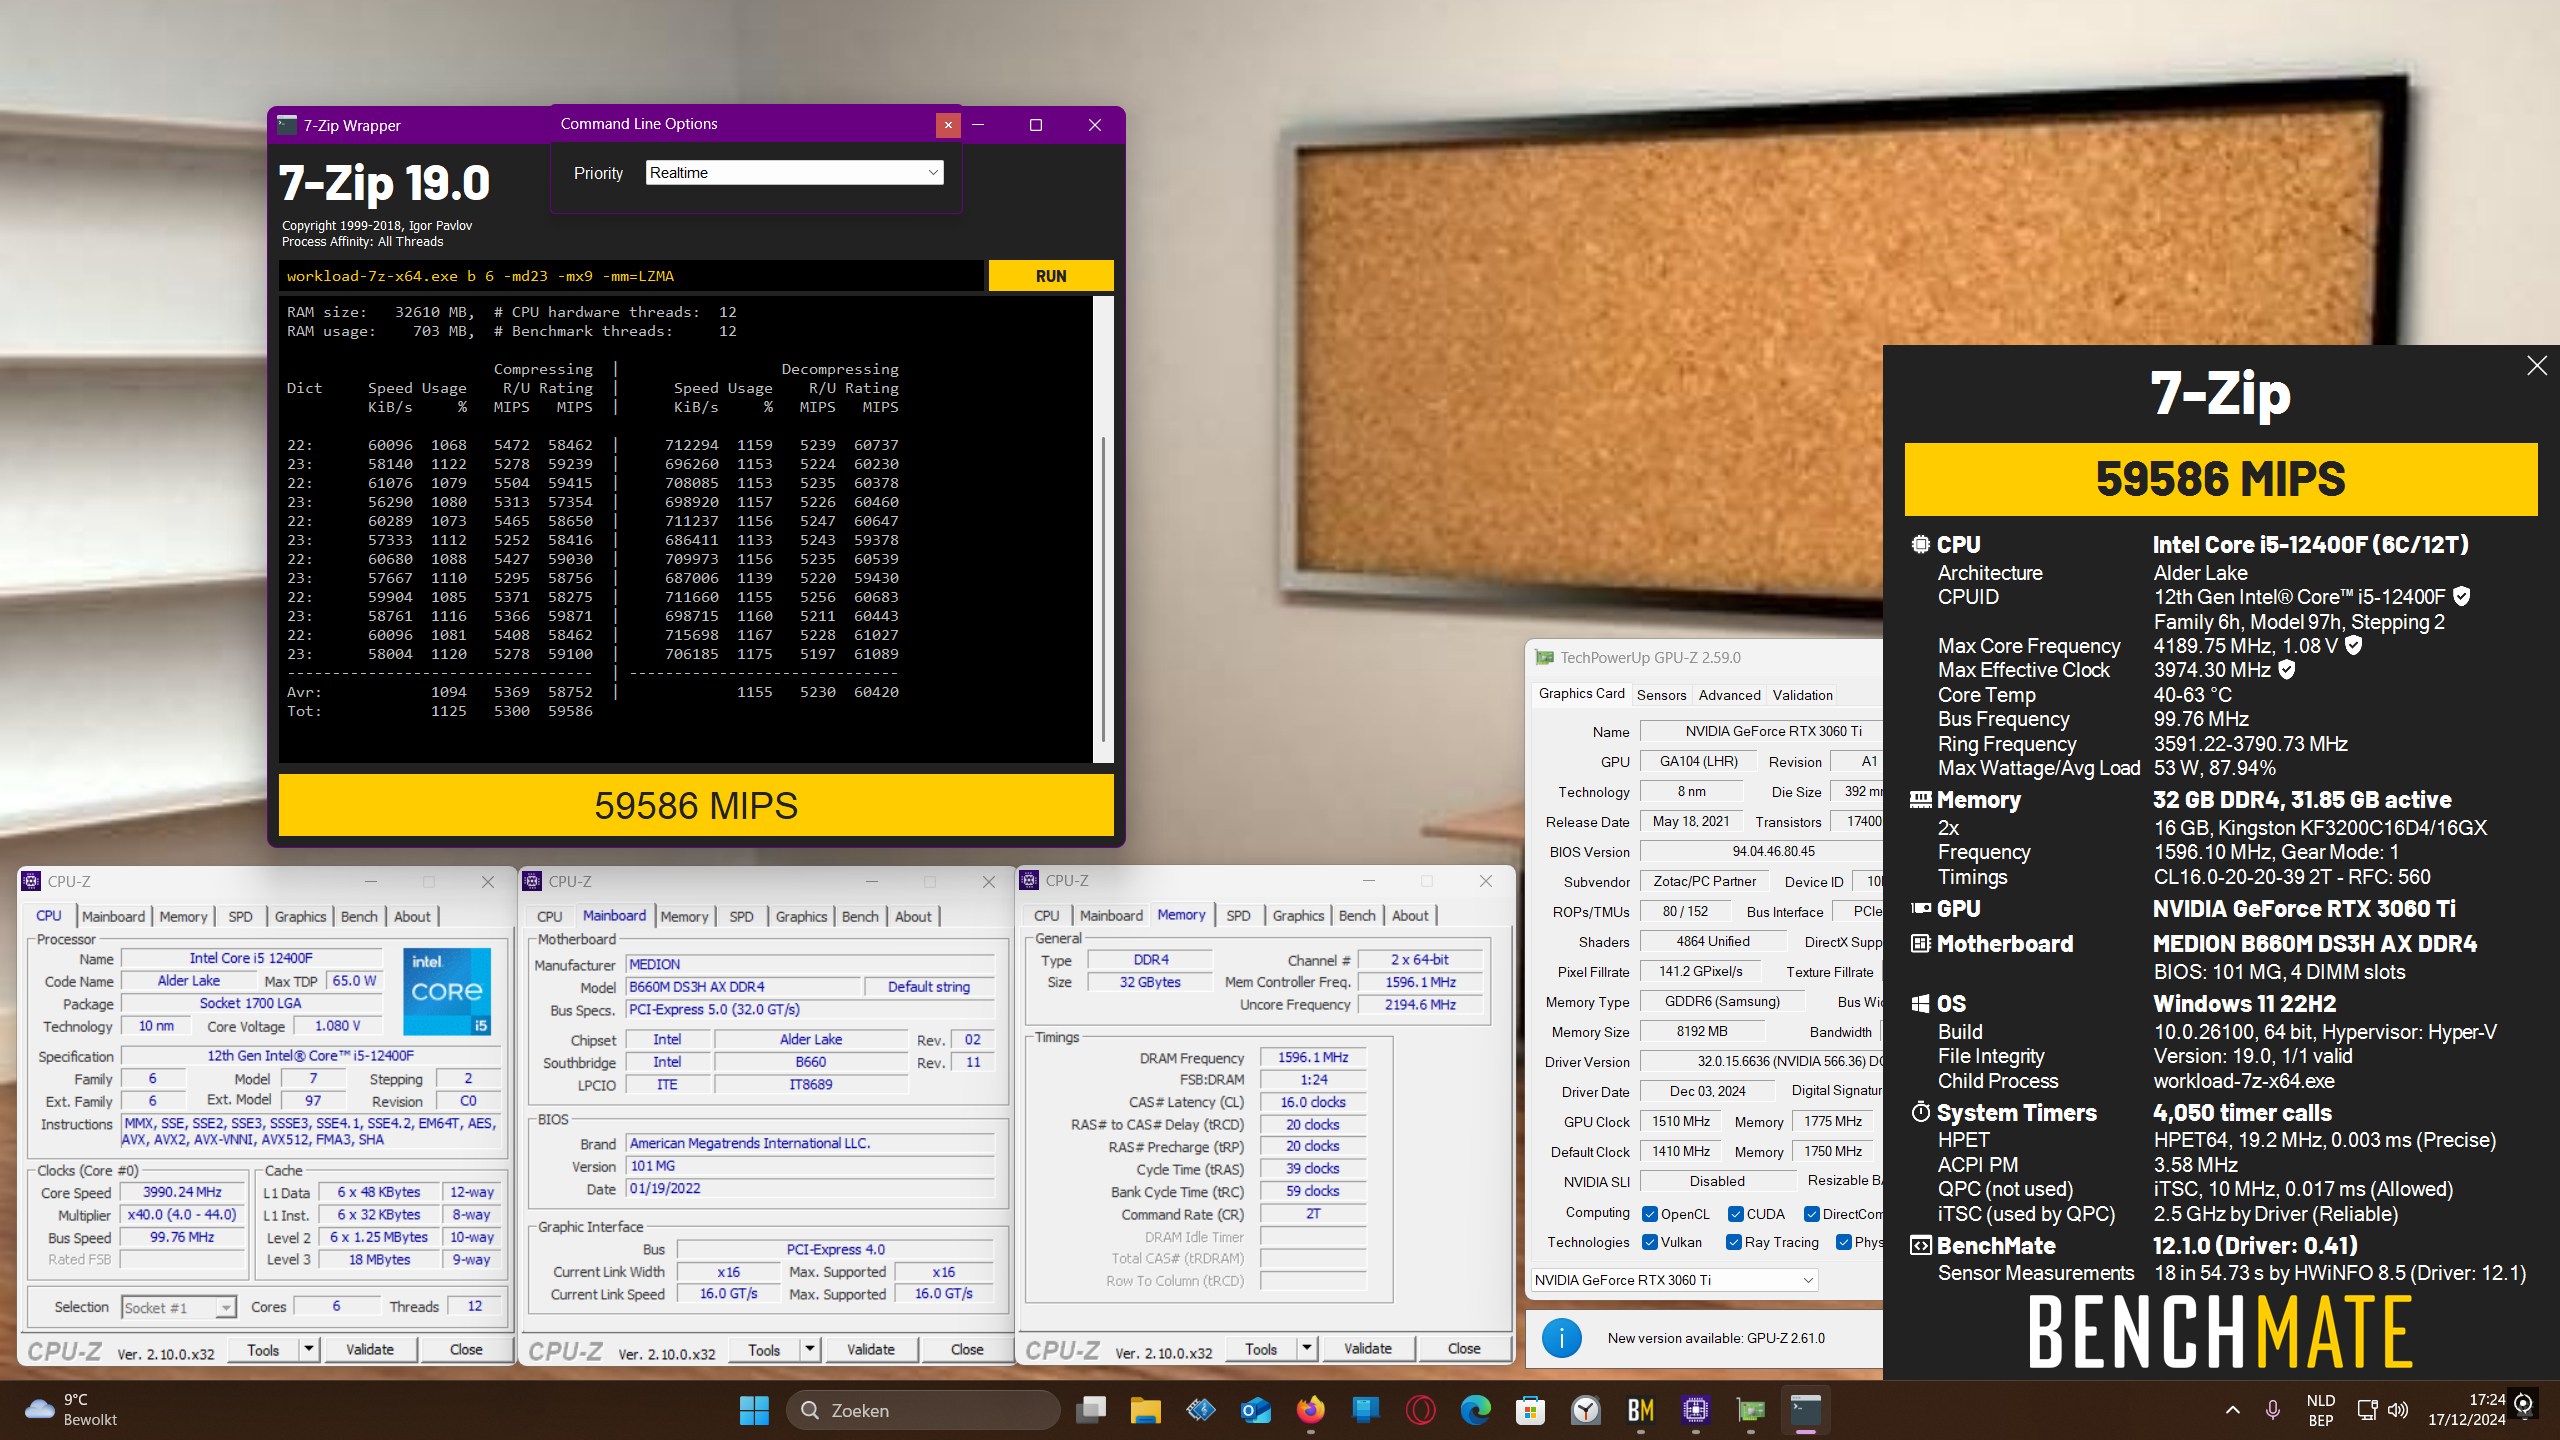Open the clock app on the taskbar
The height and width of the screenshot is (1440, 2560).
click(x=1585, y=1410)
